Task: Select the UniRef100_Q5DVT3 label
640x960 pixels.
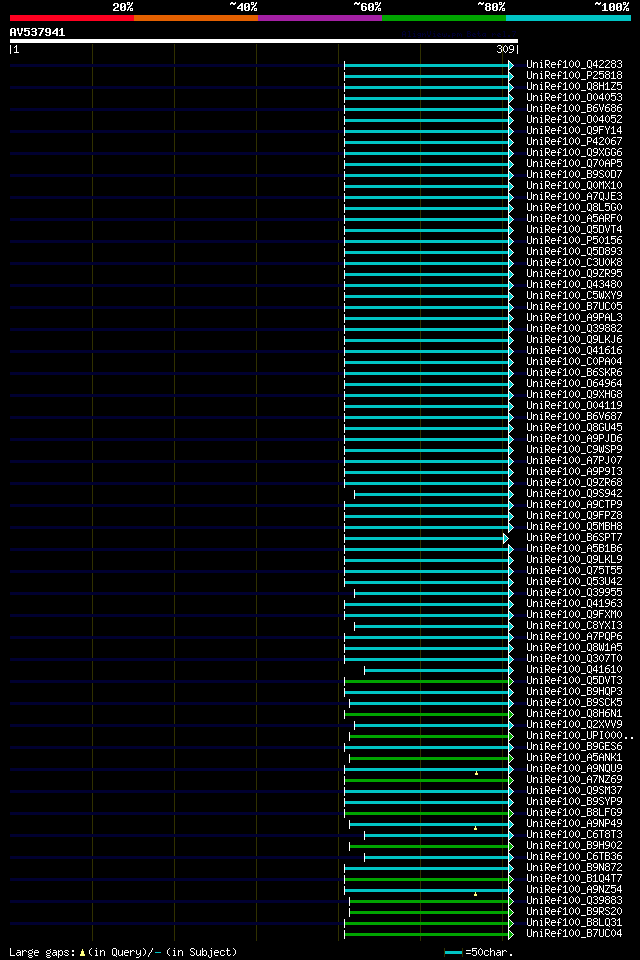Action: point(574,681)
